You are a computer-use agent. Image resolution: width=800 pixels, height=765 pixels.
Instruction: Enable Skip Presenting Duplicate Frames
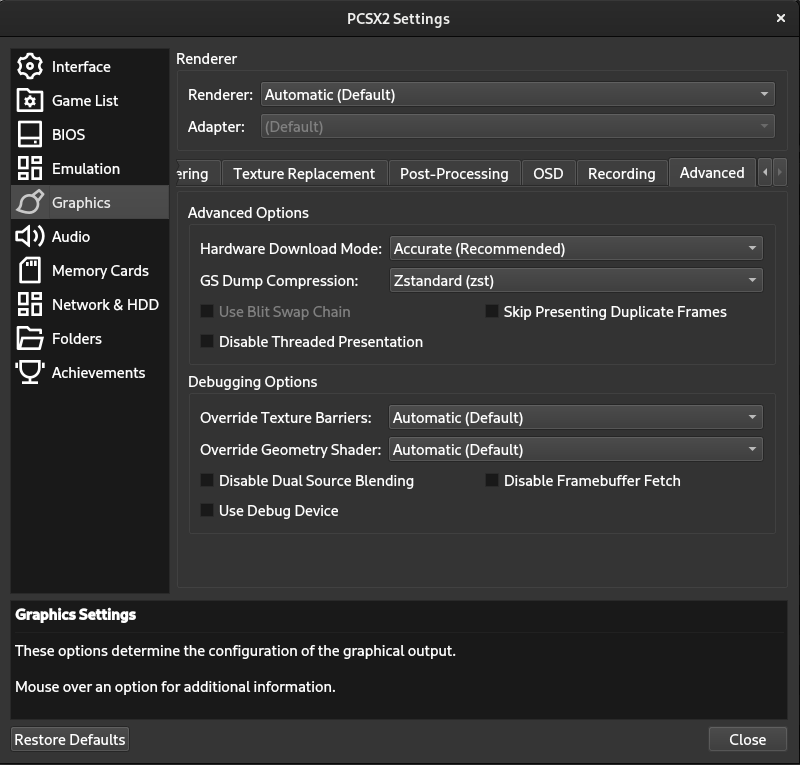491,311
